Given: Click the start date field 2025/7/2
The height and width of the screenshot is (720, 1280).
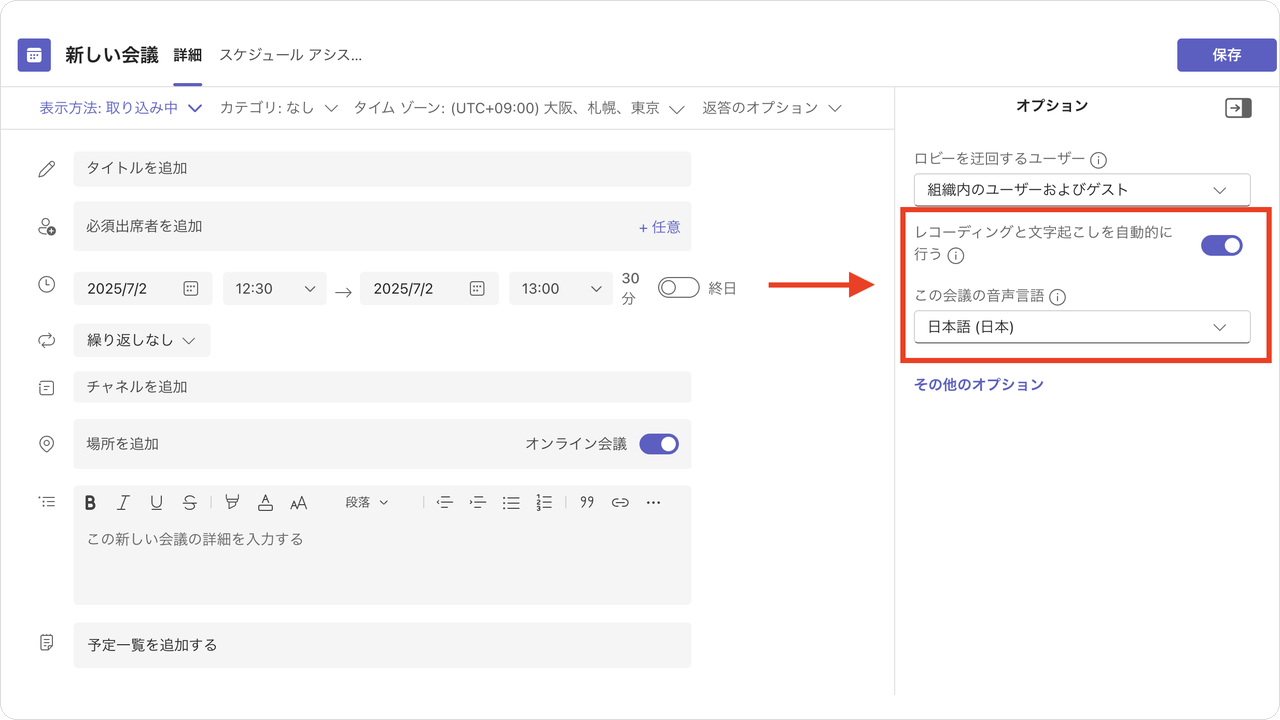Looking at the screenshot, I should 143,288.
